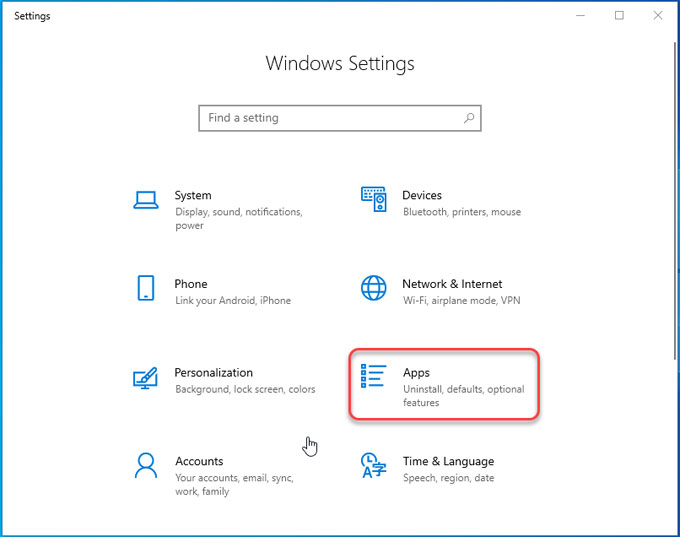Click 'Link your Android, iPhone' text
Viewport: 680px width, 537px height.
pos(233,301)
